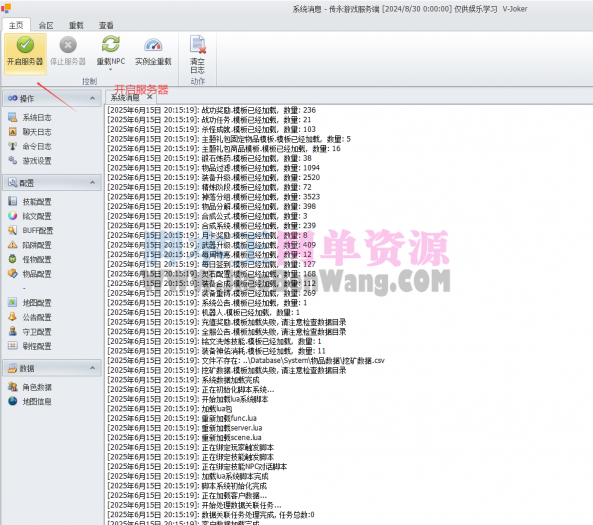Click the 停止服务器 stop server icon

click(x=68, y=45)
